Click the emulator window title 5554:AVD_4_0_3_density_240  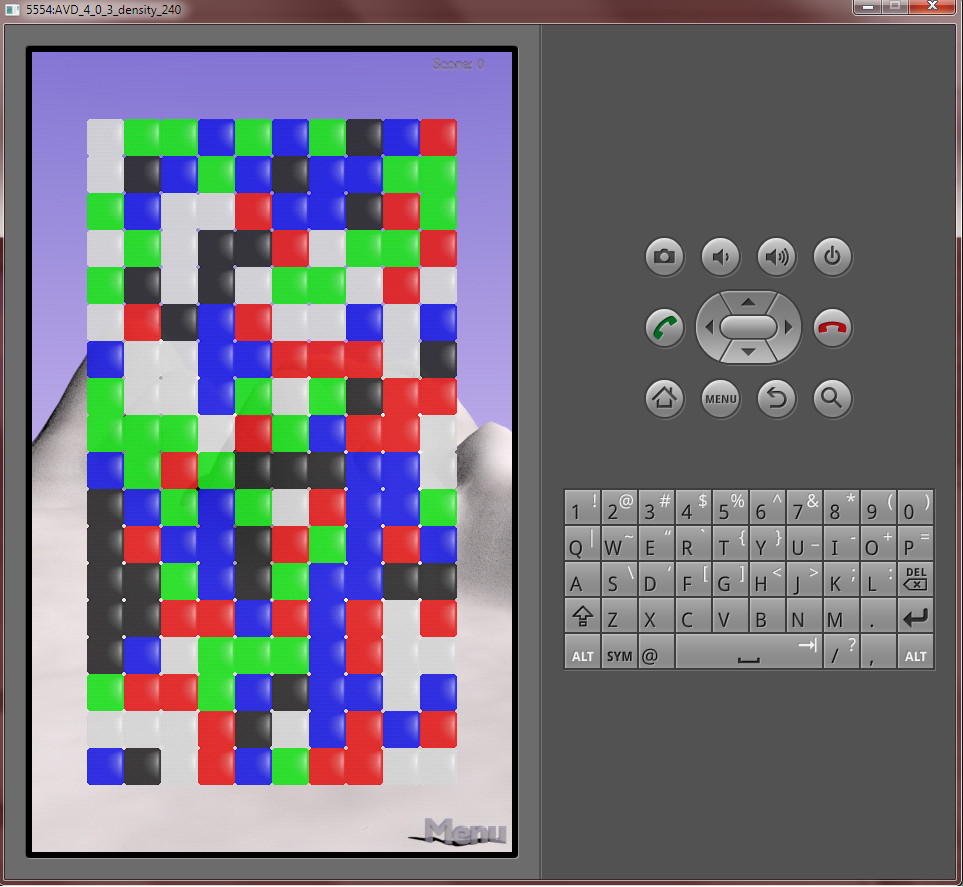point(103,10)
